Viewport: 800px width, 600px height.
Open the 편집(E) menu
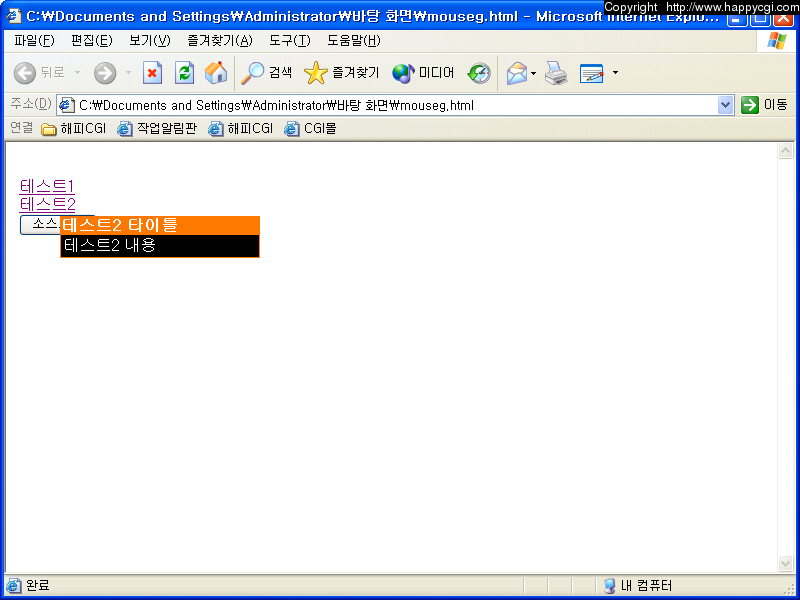[92, 41]
